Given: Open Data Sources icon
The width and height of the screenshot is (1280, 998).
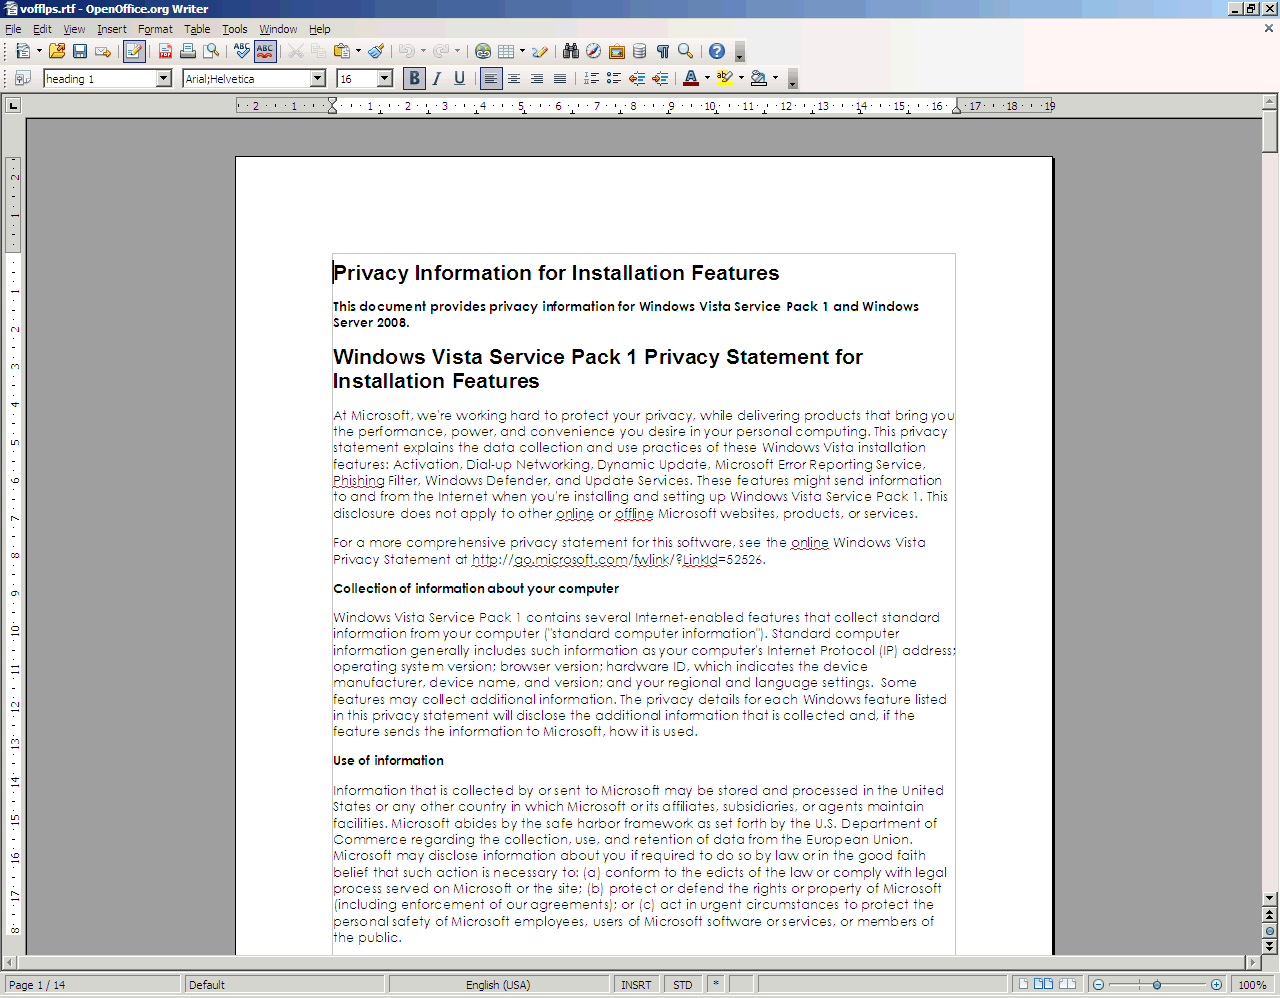Looking at the screenshot, I should click(640, 51).
